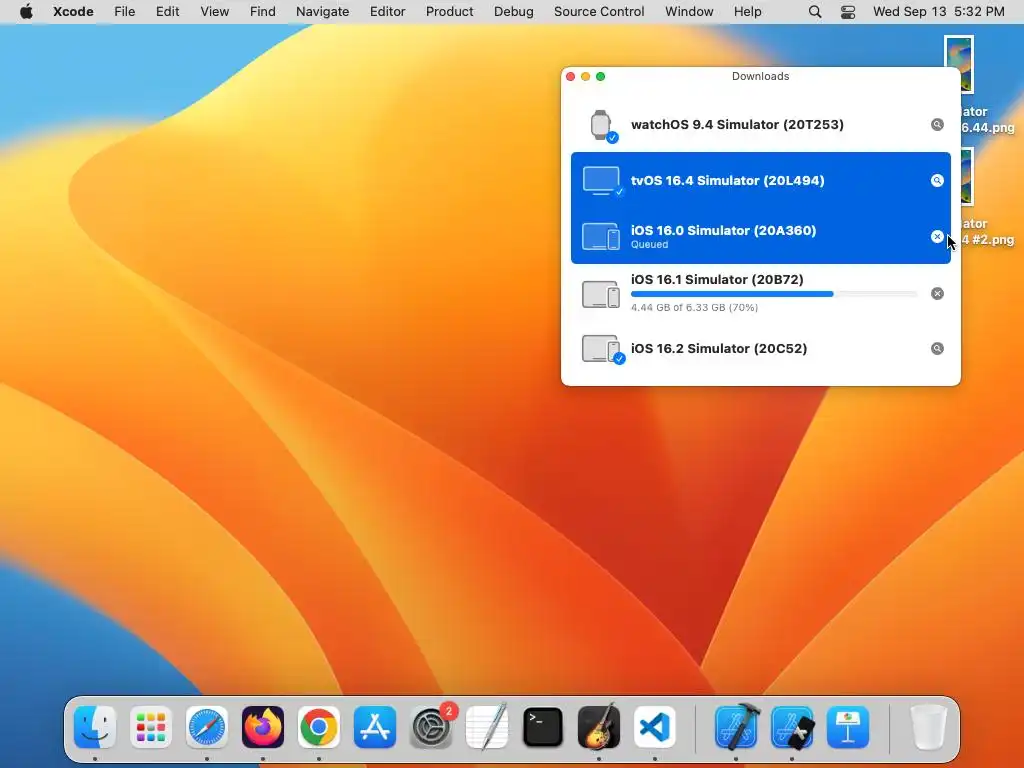Open the View menu
Viewport: 1024px width, 768px height.
214,12
